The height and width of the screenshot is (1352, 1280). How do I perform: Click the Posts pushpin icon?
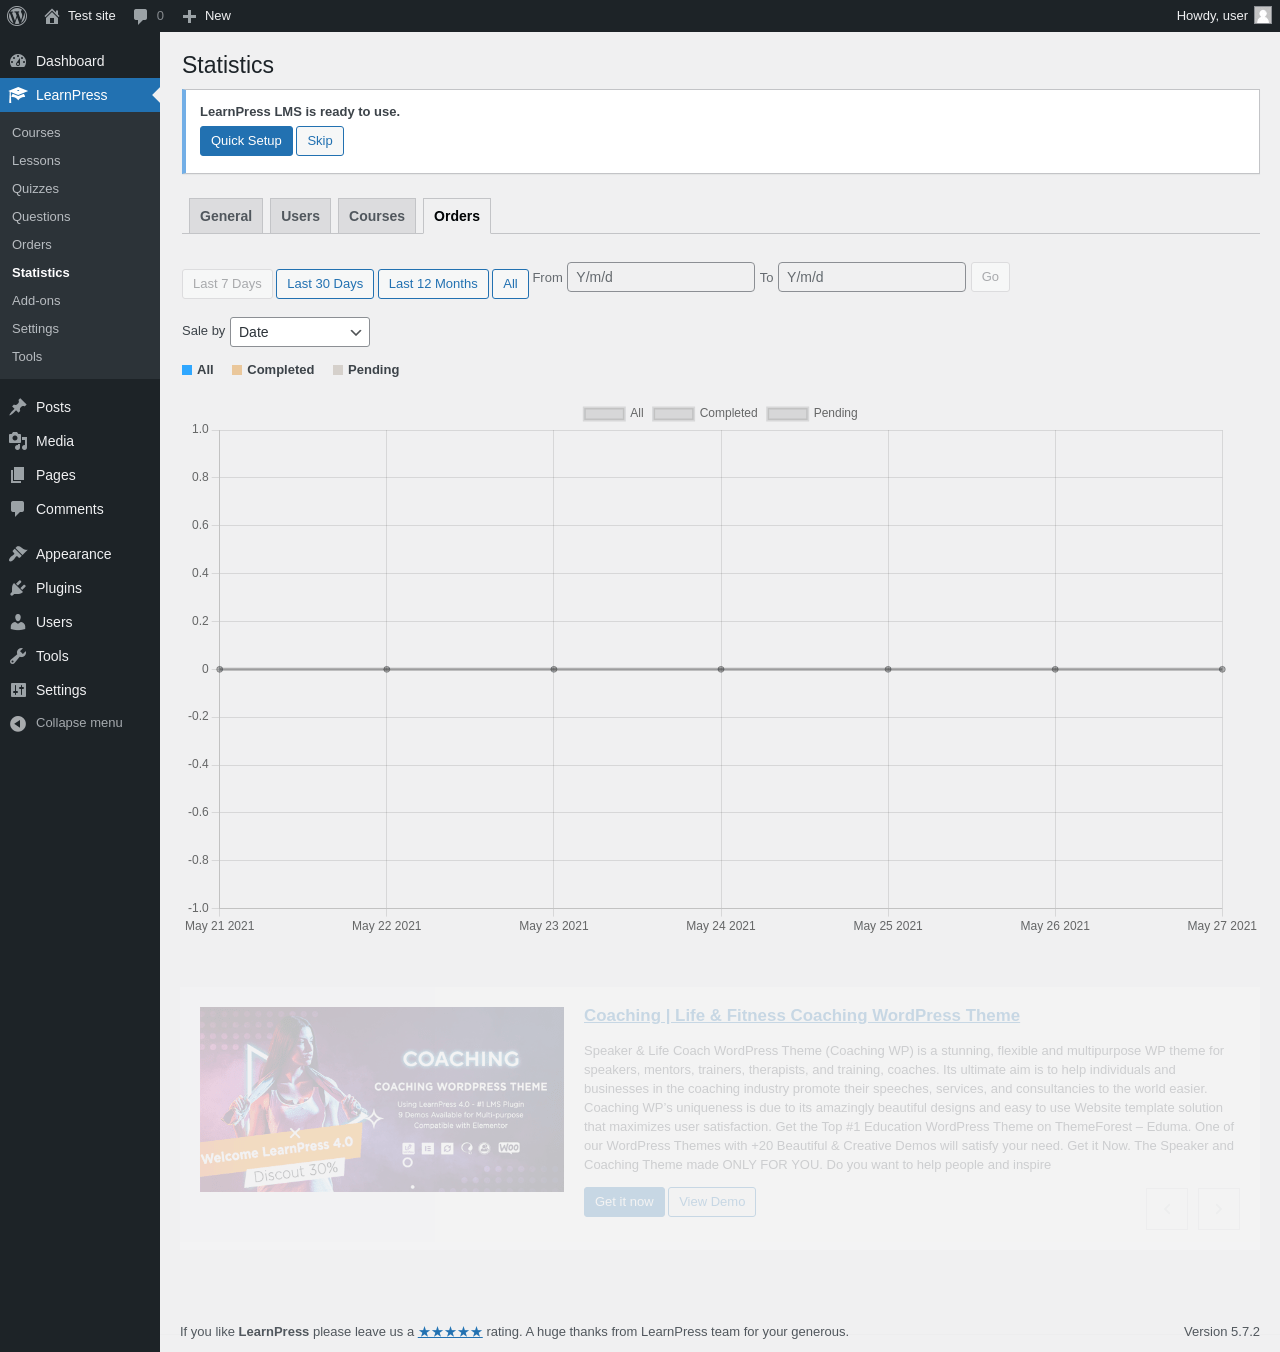coord(18,407)
